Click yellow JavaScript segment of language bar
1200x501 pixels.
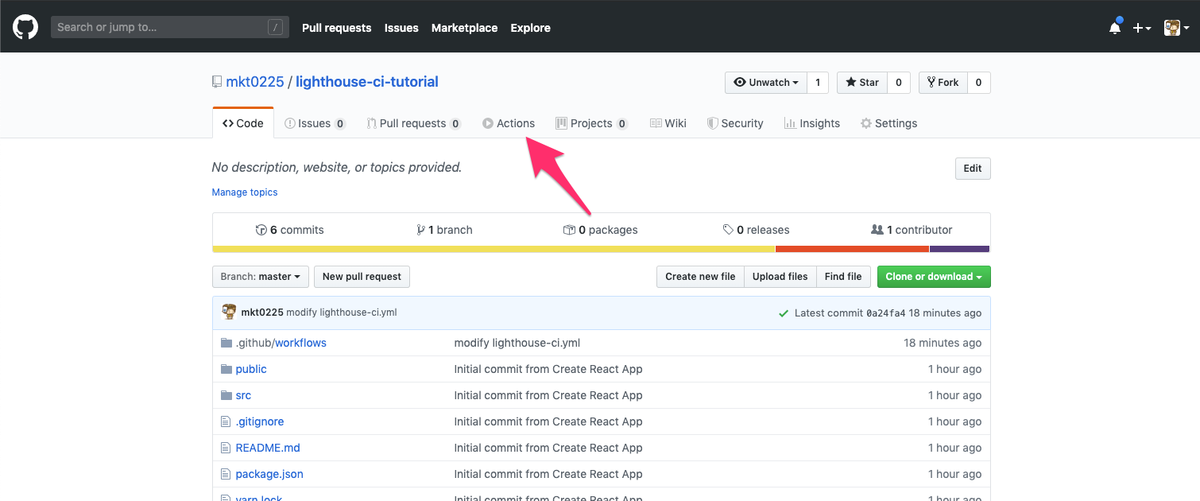tap(494, 249)
